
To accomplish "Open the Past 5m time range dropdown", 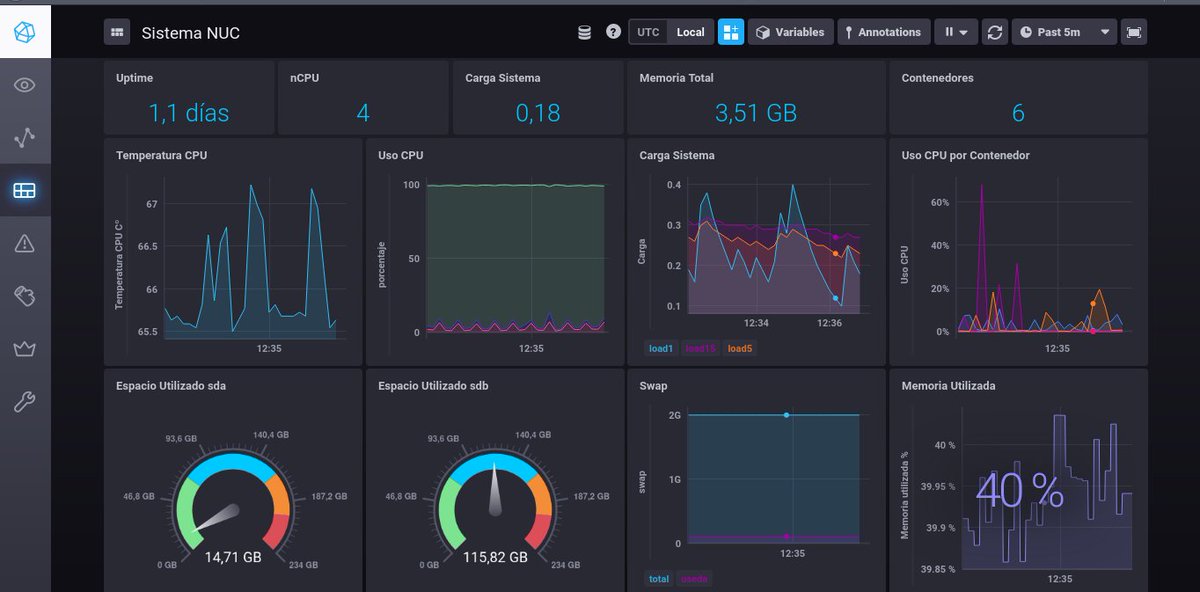I will tap(1064, 32).
